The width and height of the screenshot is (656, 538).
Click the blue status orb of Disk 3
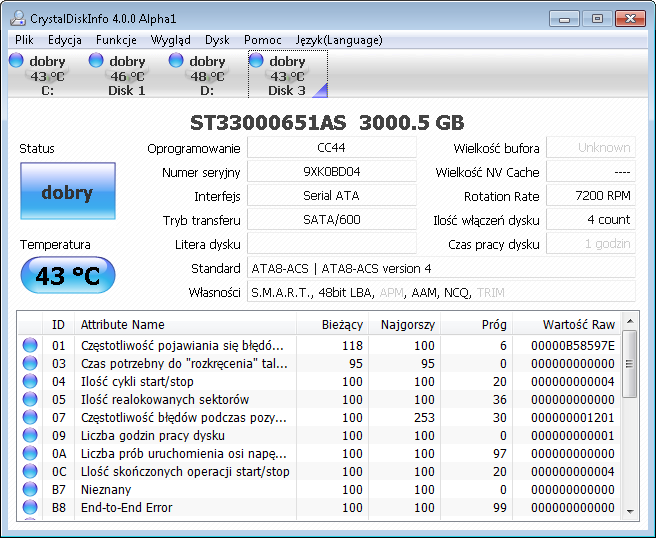click(256, 60)
